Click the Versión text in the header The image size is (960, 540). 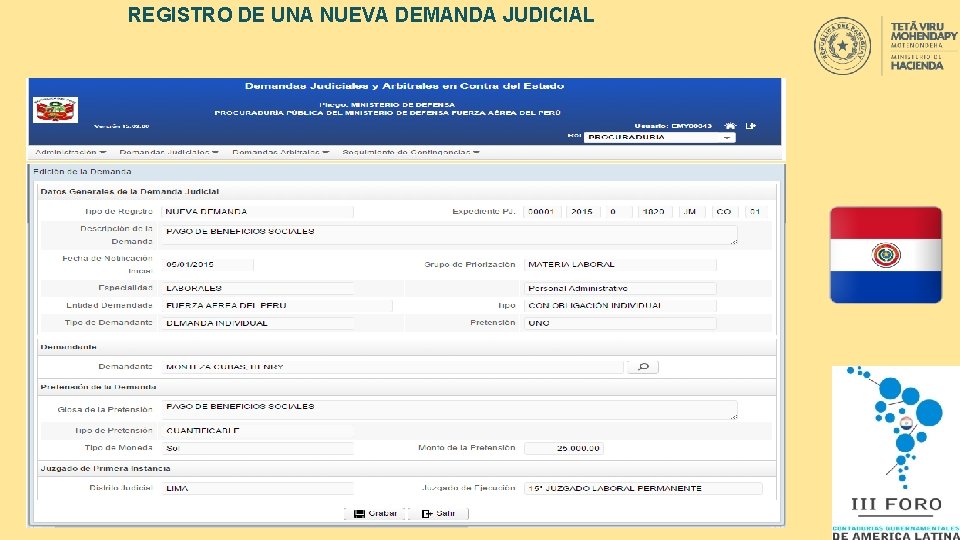click(x=122, y=126)
